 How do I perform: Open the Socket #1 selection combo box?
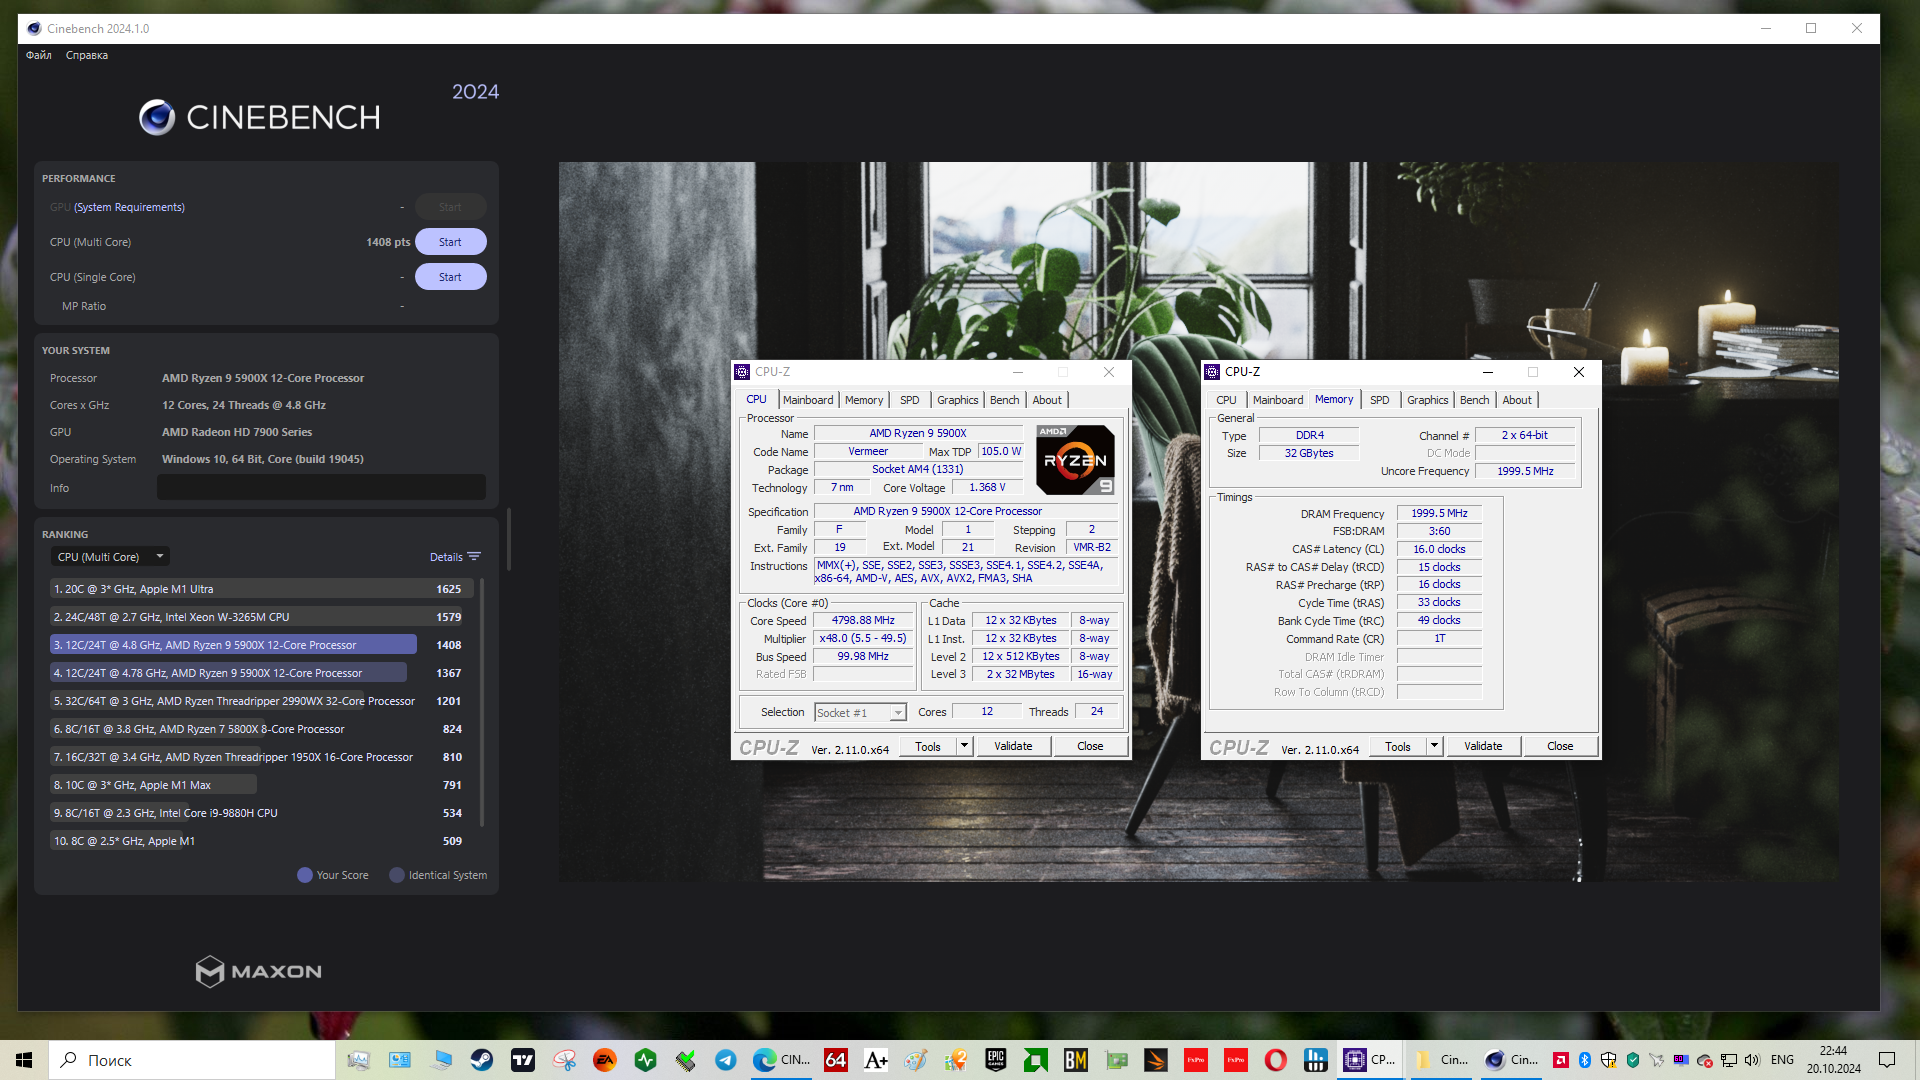point(860,713)
